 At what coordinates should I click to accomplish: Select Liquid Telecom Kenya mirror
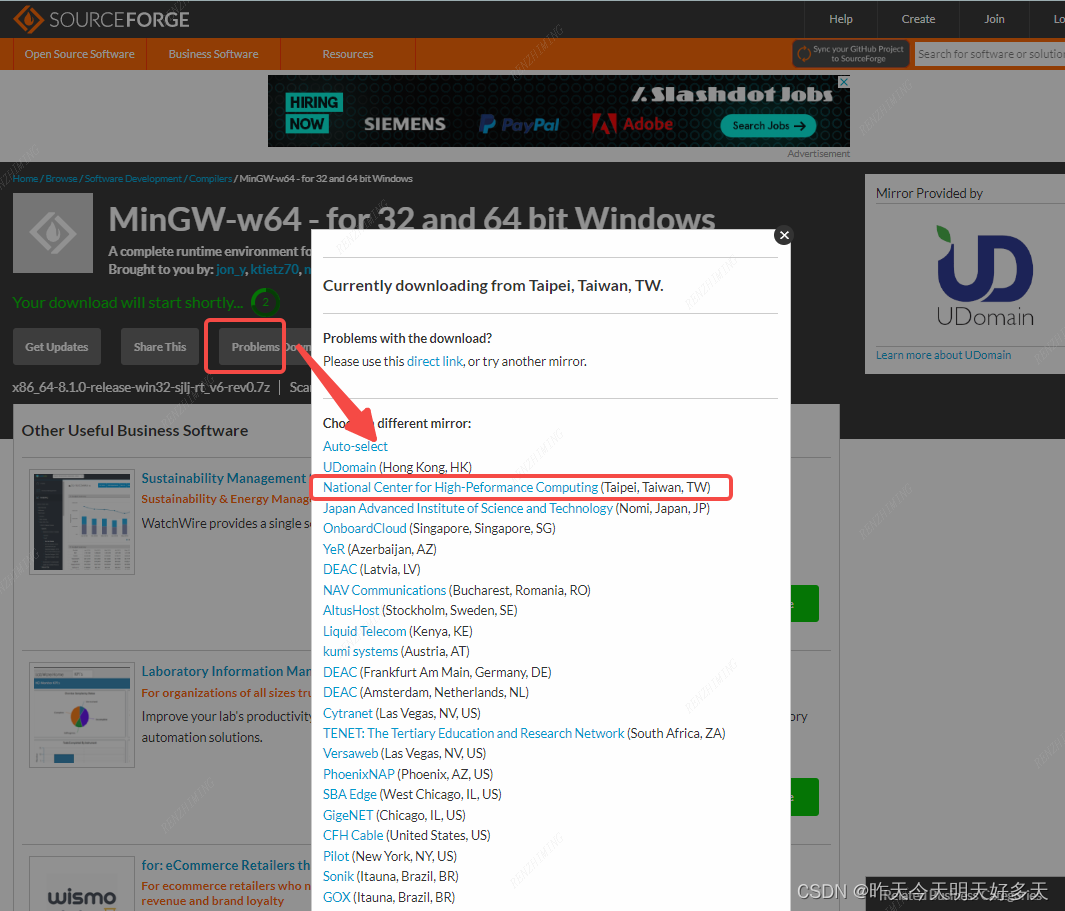(365, 631)
